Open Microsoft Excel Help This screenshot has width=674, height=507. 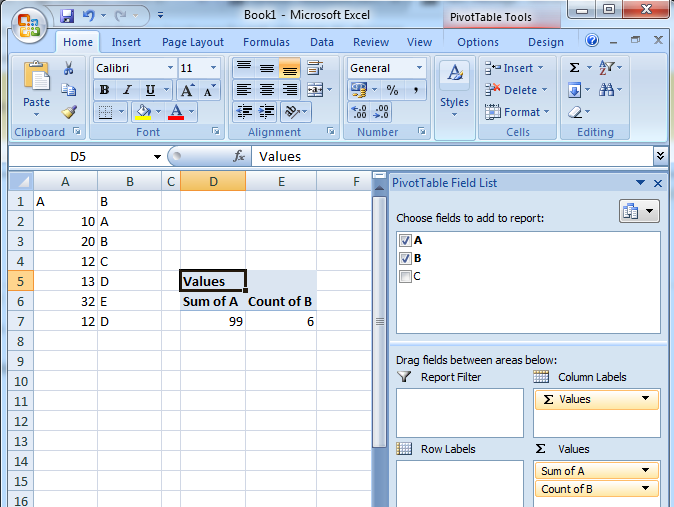592,40
